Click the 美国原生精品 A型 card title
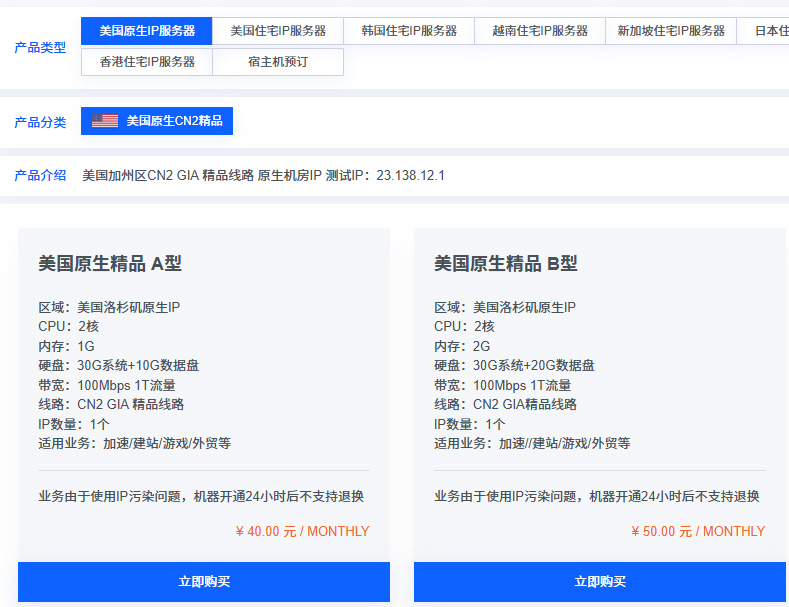789x607 pixels. click(110, 264)
